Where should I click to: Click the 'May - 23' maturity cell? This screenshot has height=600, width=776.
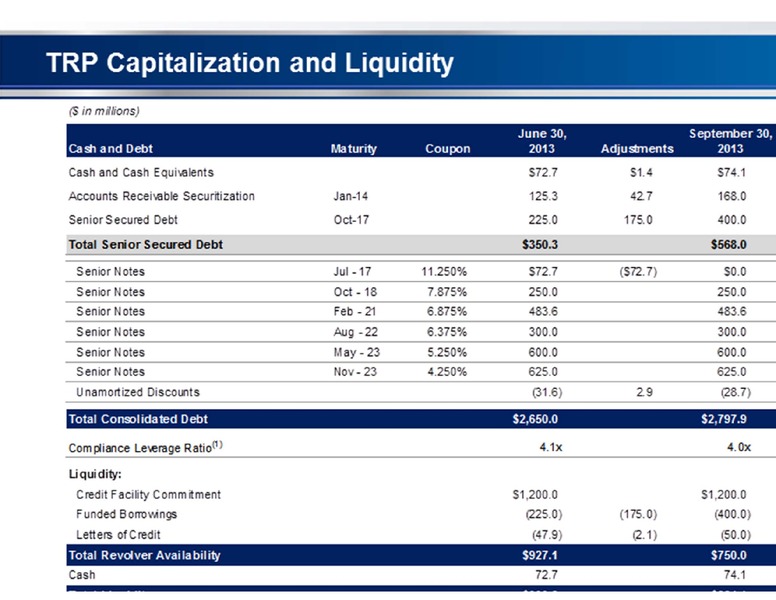[x=356, y=352]
